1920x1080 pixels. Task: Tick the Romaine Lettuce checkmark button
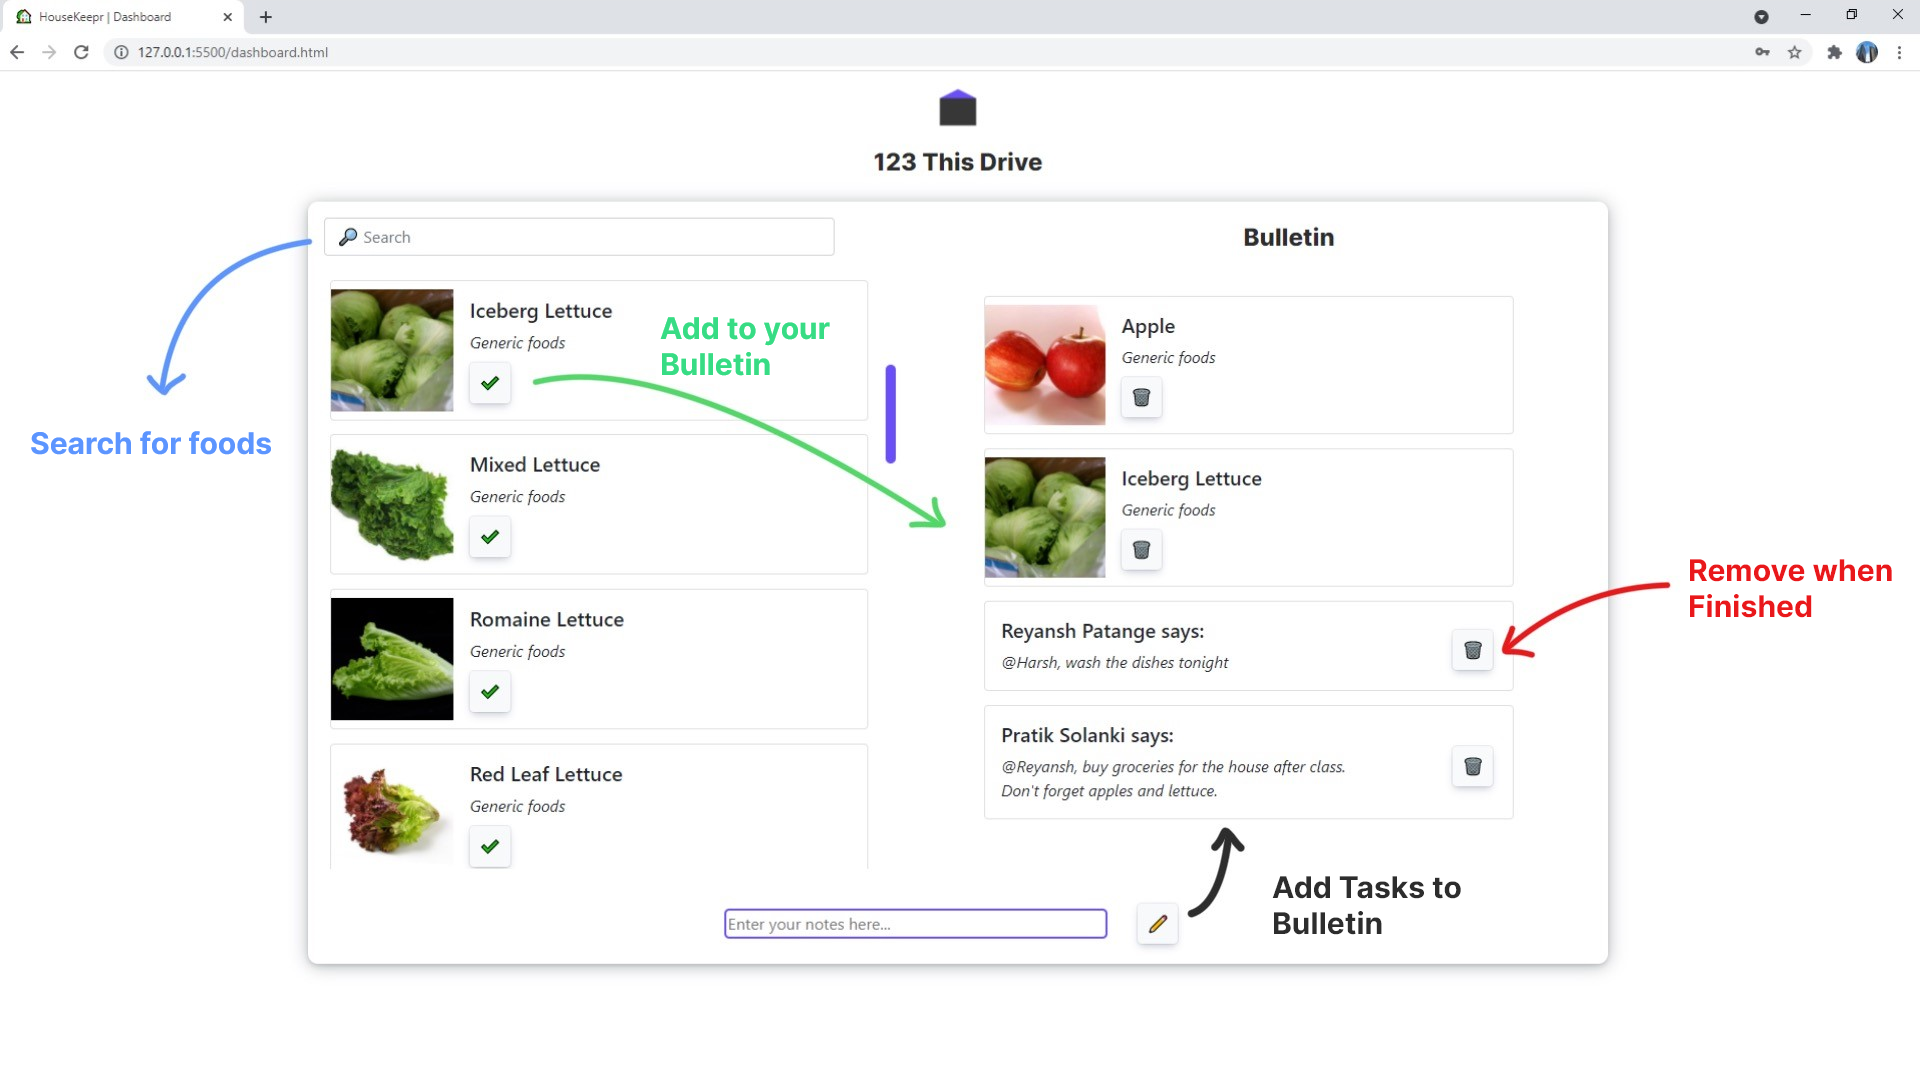coord(490,692)
